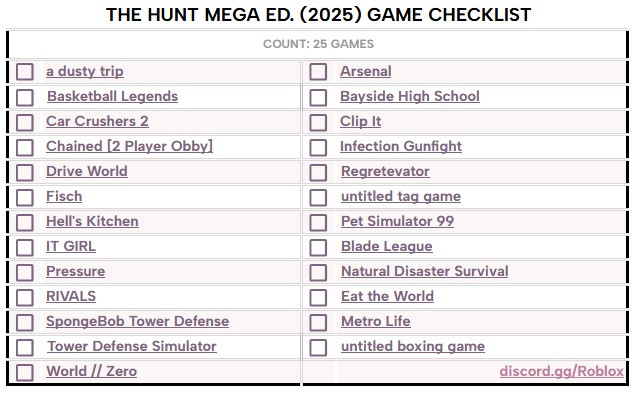637x393 pixels.
Task: Click the untitled boxing game link
Action: [x=413, y=346]
